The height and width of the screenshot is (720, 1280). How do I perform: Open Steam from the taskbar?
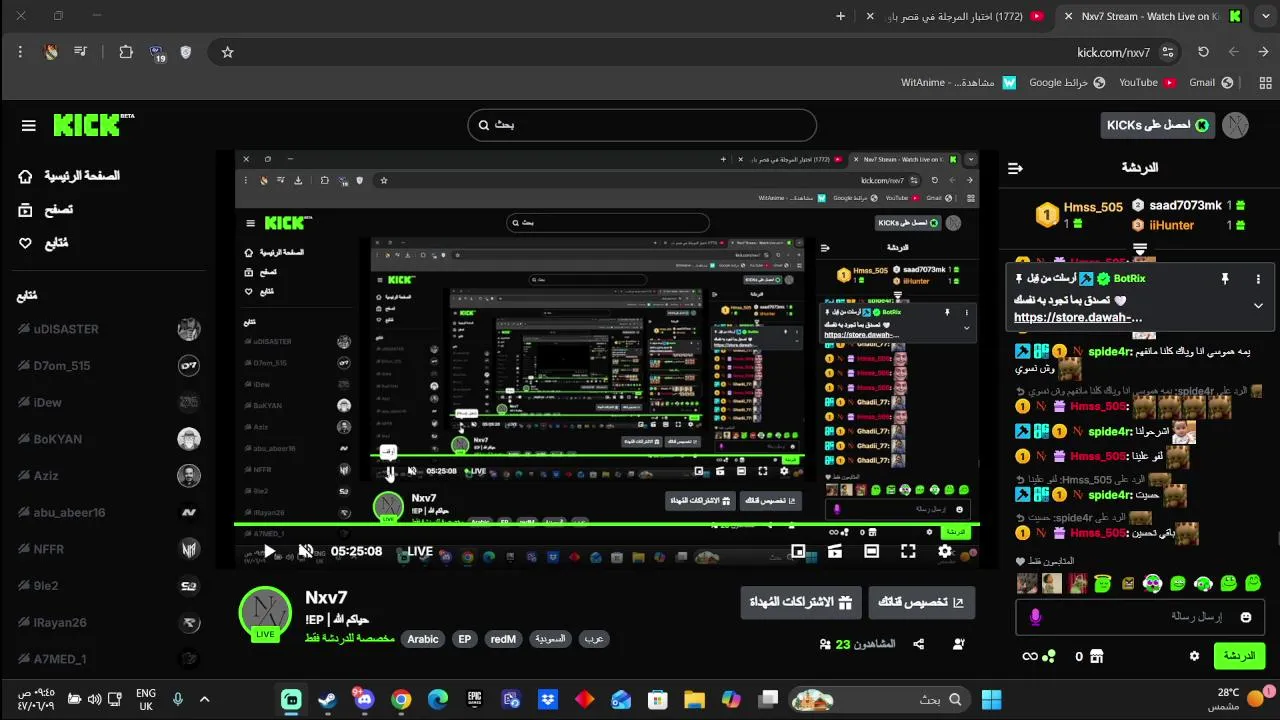327,700
